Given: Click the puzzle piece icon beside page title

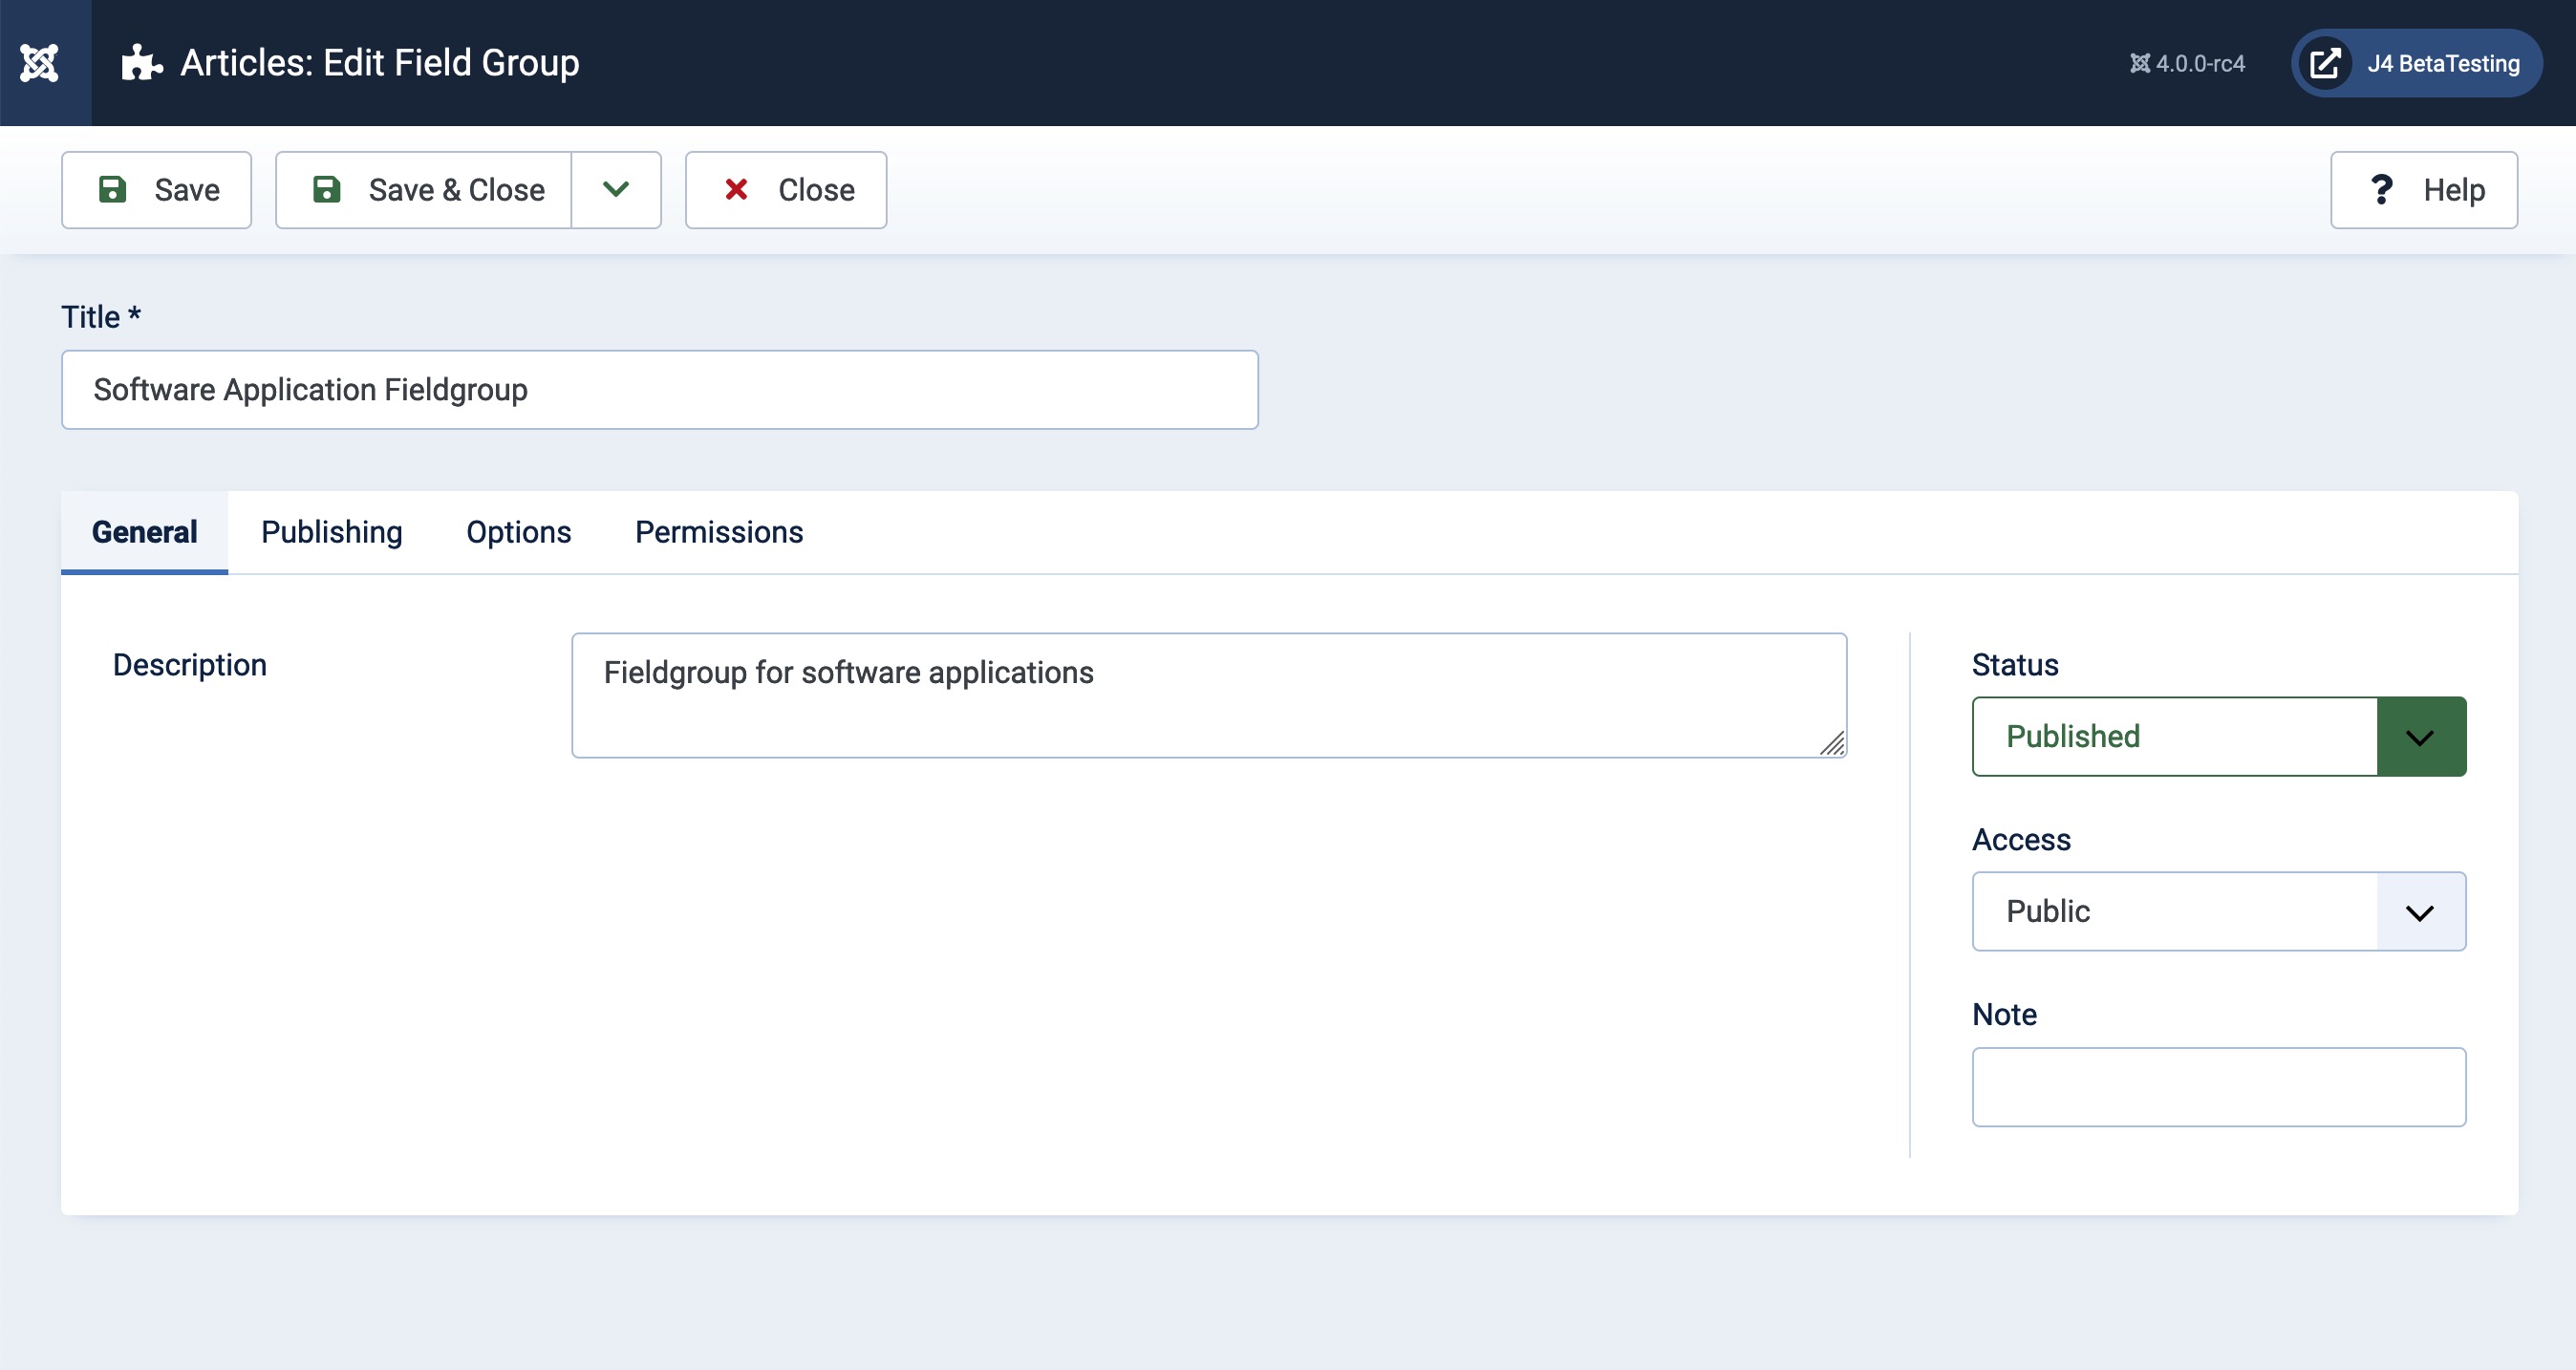Looking at the screenshot, I should pos(141,63).
